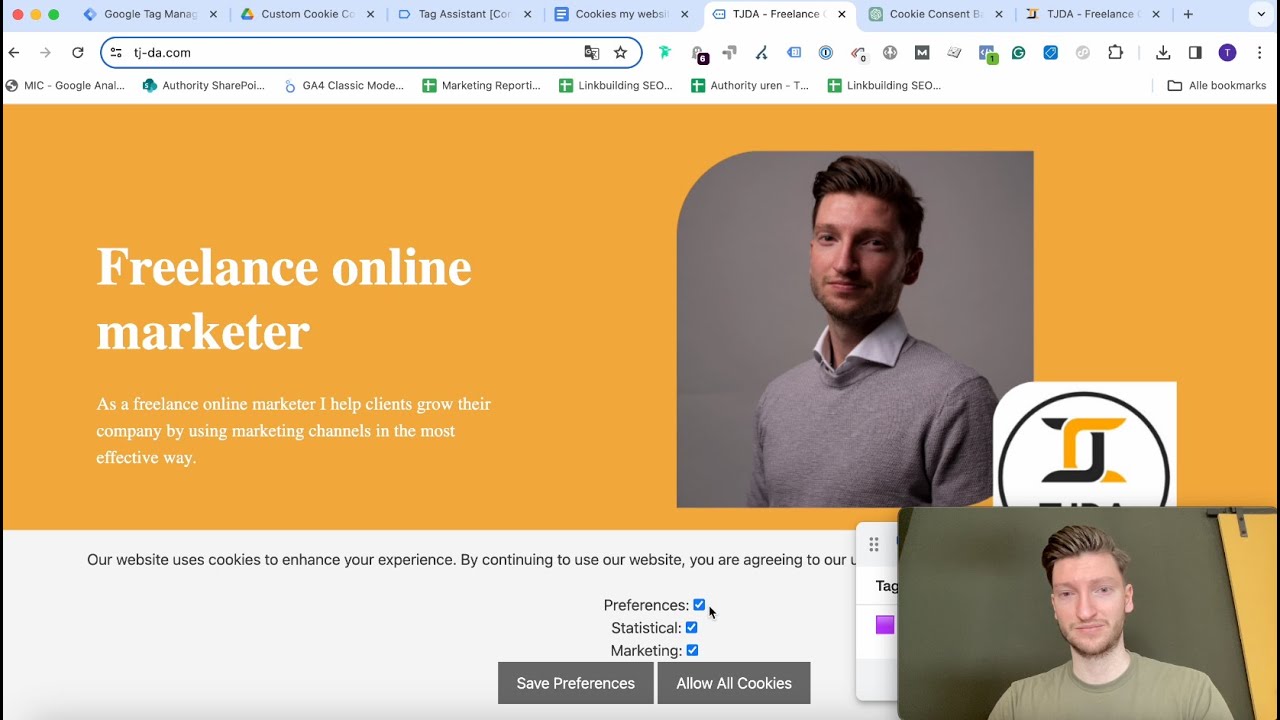Viewport: 1280px width, 720px height.
Task: Open the site information icon in address bar
Action: [x=116, y=53]
